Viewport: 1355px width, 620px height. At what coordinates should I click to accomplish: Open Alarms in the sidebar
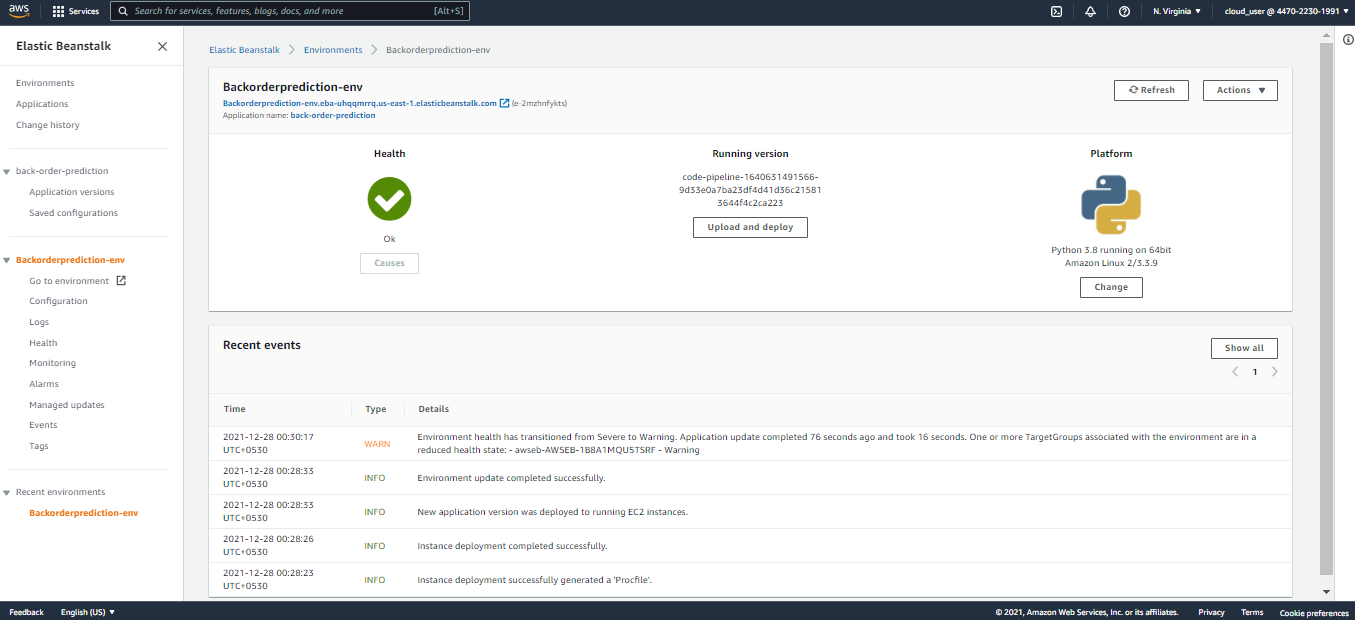[x=44, y=384]
